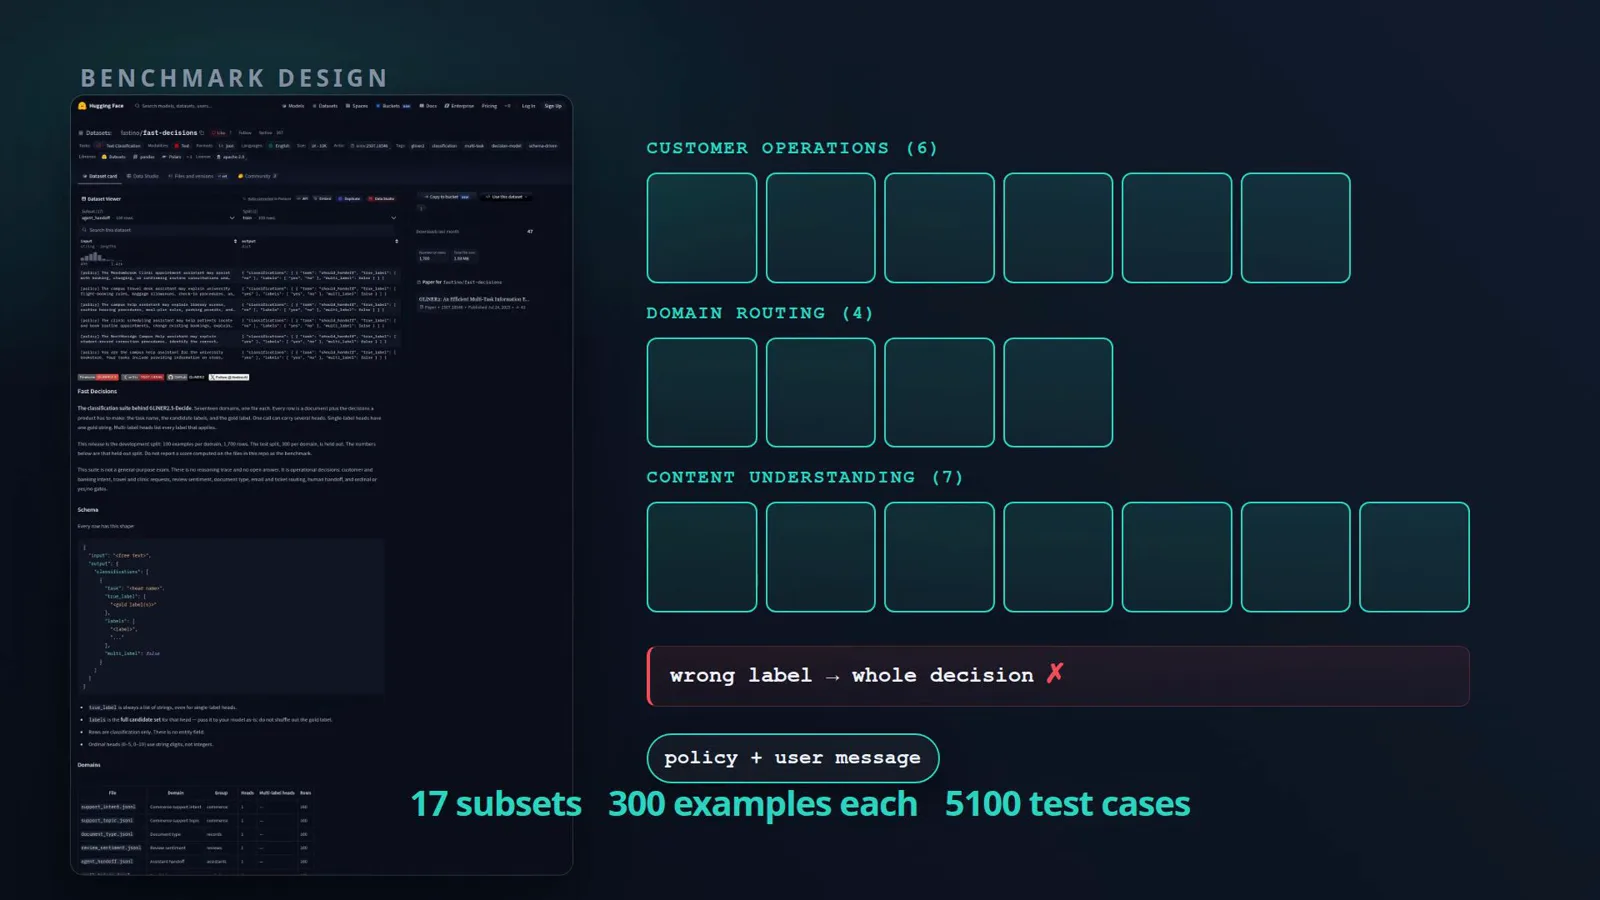The height and width of the screenshot is (900, 1600).
Task: Click the apache-2.0 license tag
Action: pos(230,157)
